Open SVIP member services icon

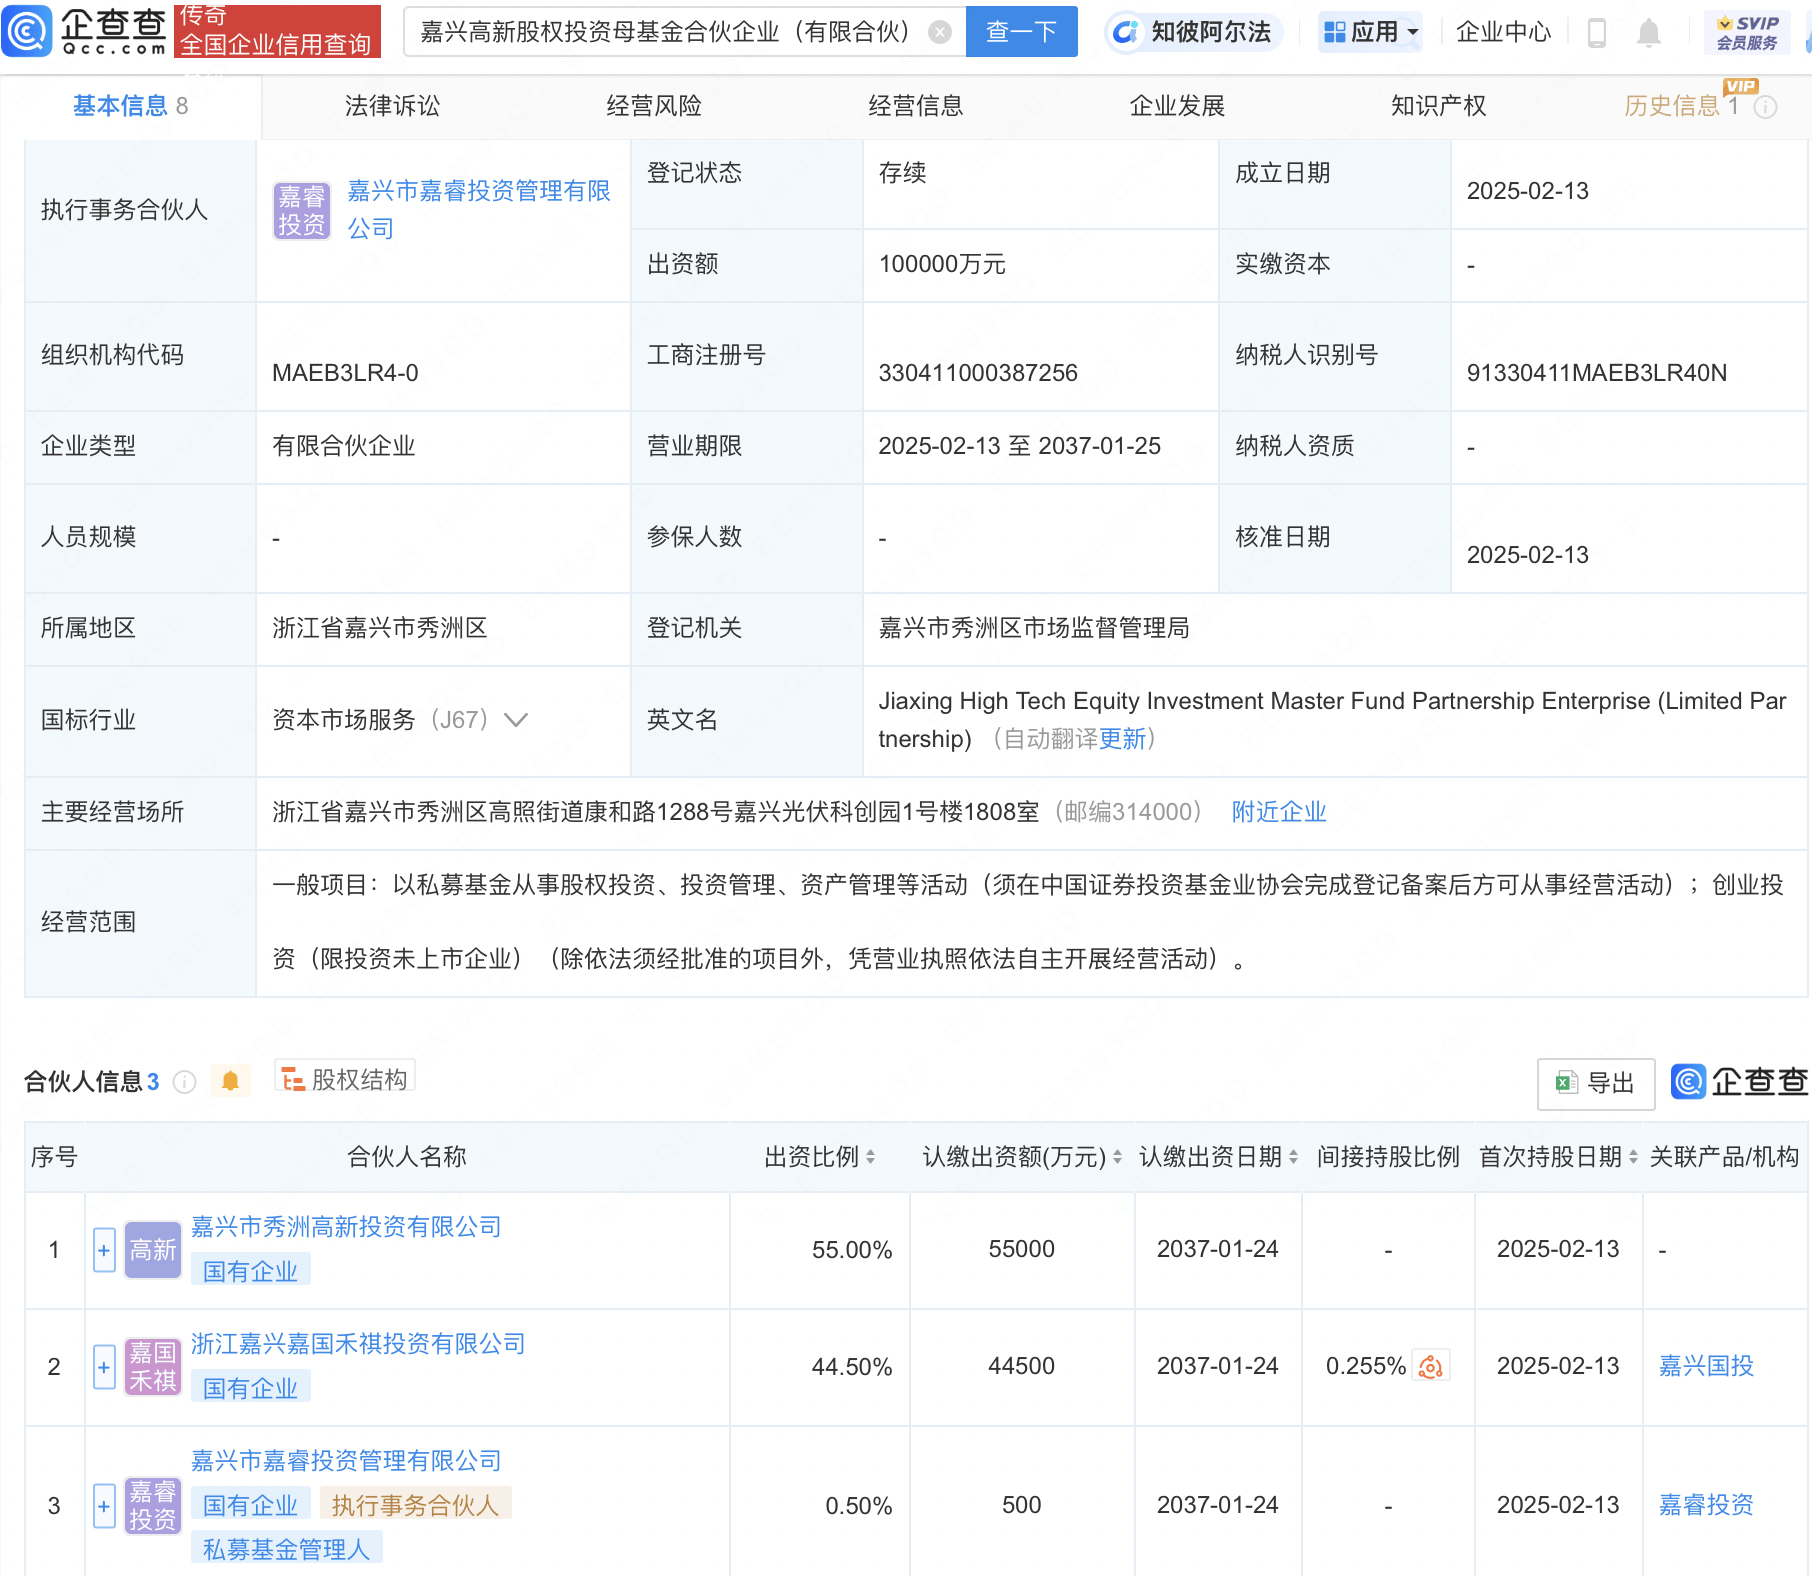pos(1747,32)
